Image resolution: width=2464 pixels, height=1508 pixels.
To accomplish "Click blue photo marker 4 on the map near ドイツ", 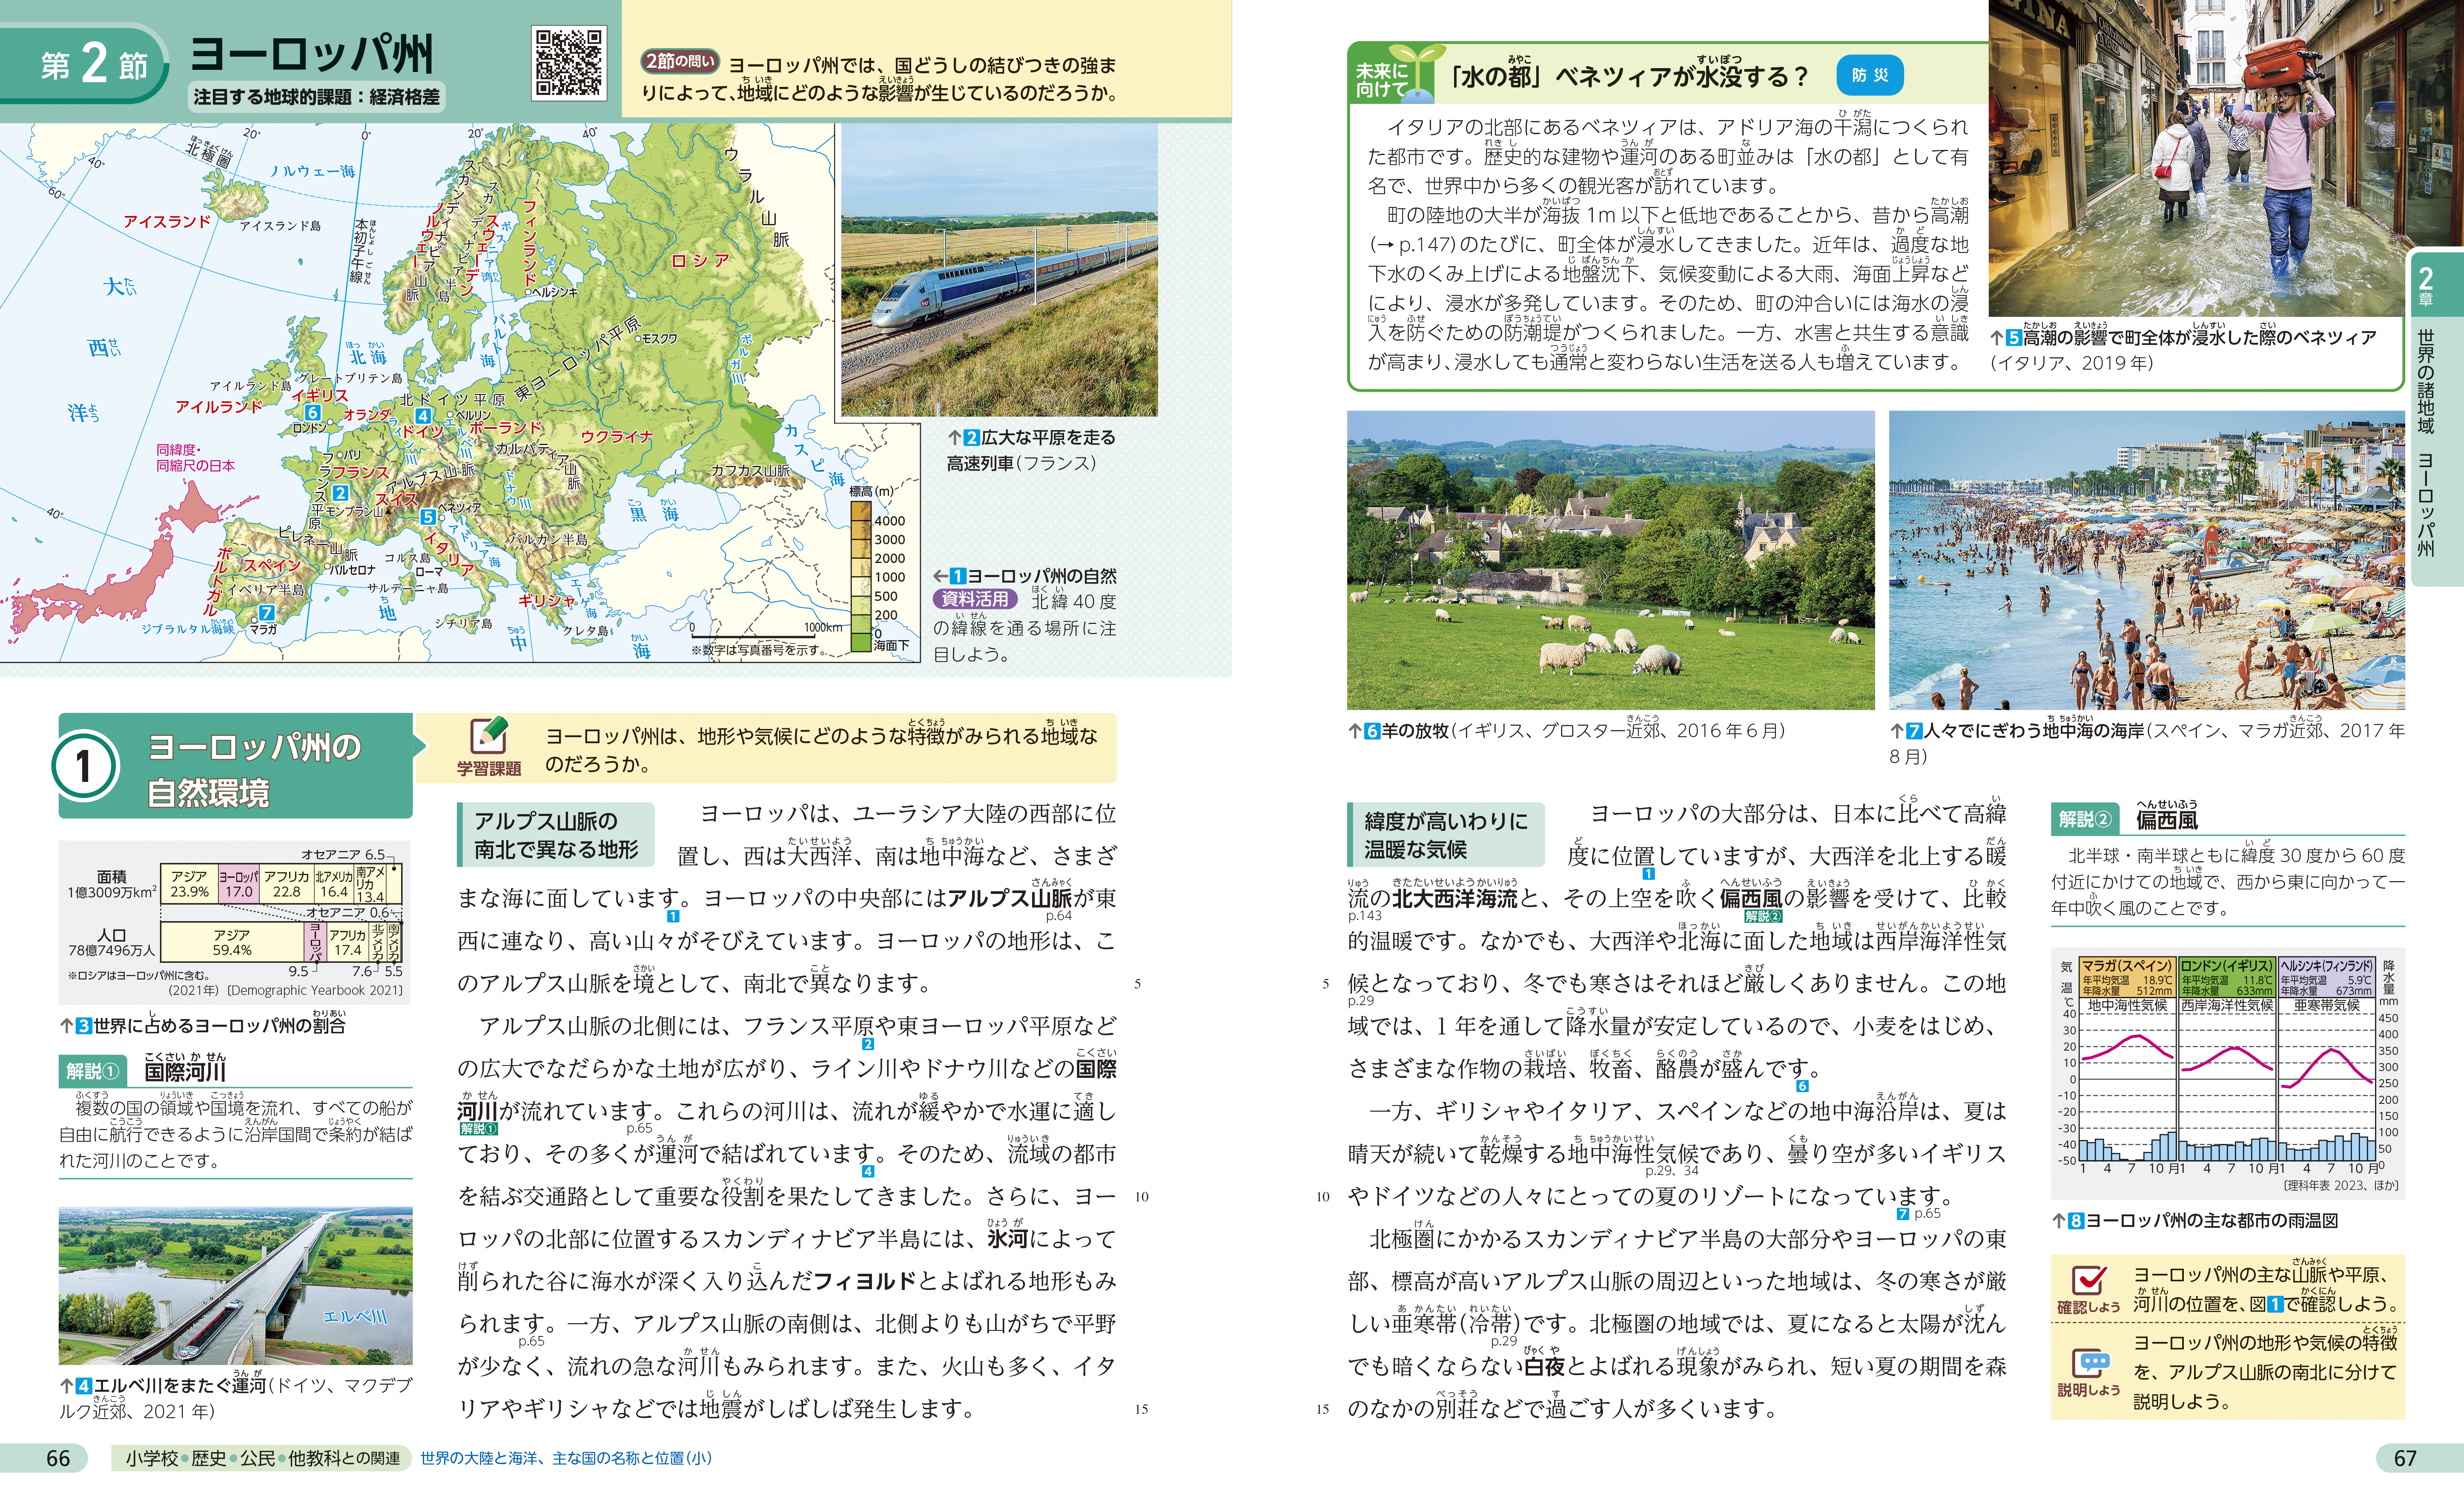I will pyautogui.click(x=423, y=416).
